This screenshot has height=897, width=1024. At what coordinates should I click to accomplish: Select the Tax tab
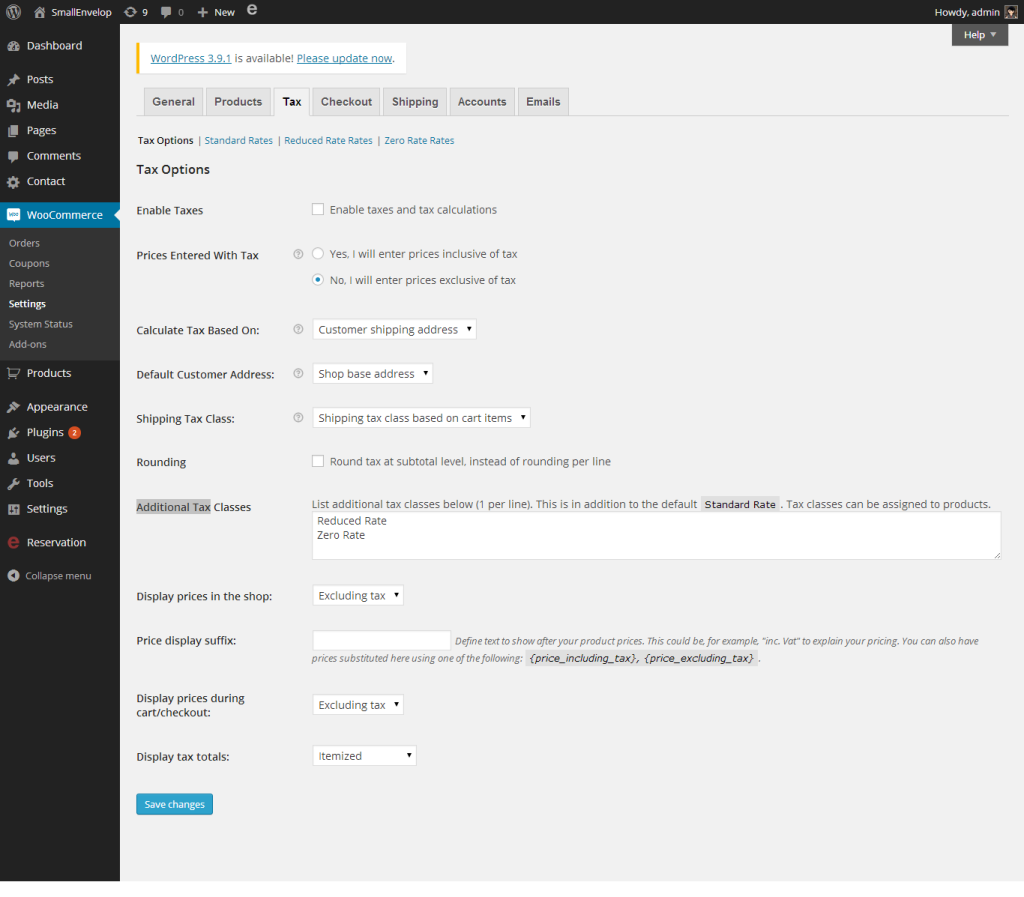[x=292, y=102]
